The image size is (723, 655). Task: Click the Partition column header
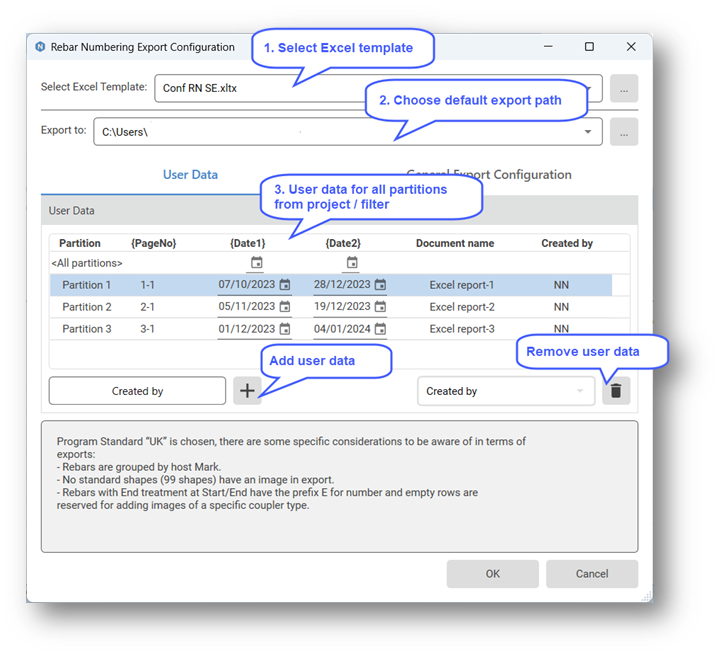[80, 243]
